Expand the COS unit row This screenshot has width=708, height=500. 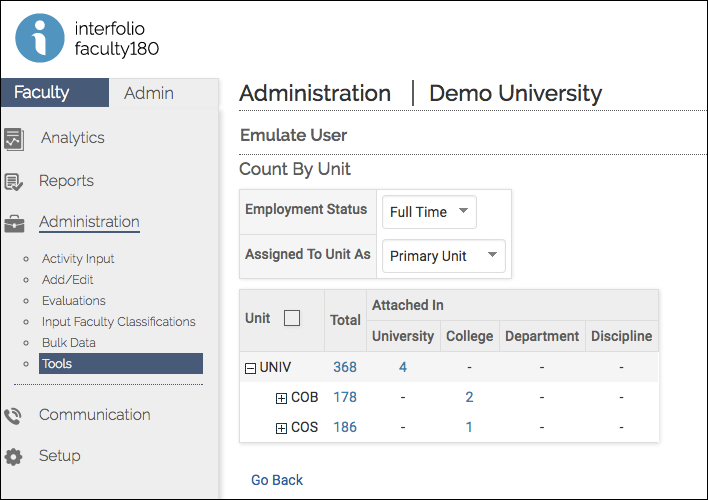281,428
